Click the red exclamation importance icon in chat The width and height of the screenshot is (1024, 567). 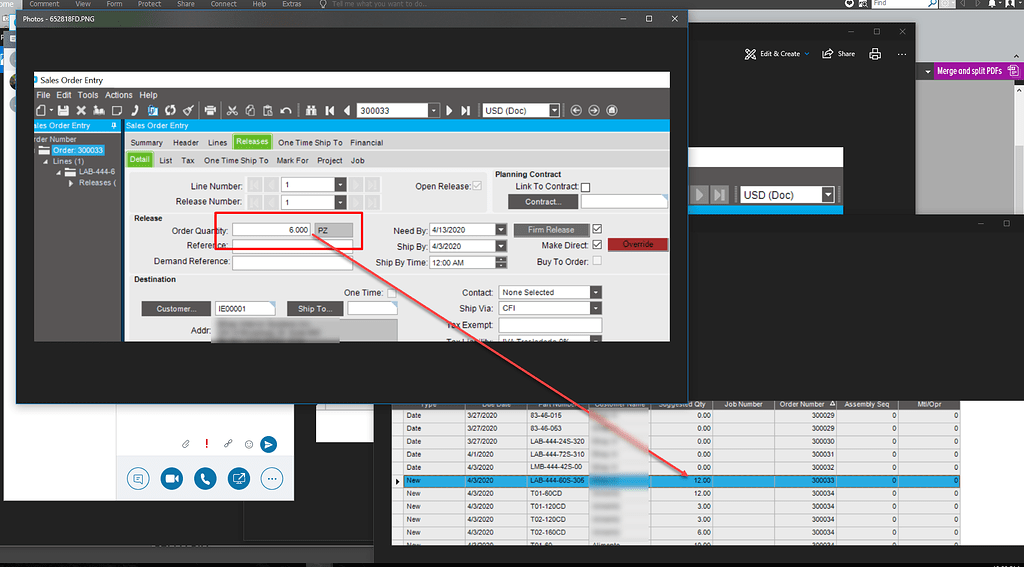[x=206, y=444]
